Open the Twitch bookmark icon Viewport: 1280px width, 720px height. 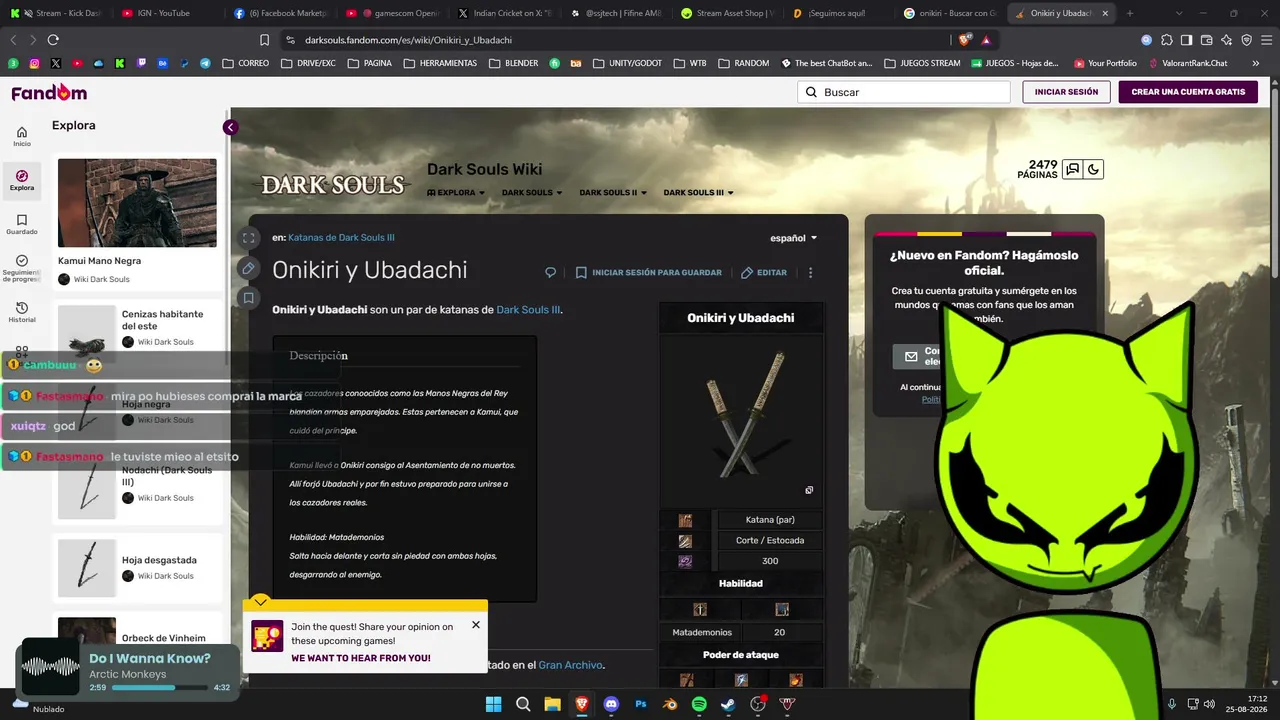[141, 63]
